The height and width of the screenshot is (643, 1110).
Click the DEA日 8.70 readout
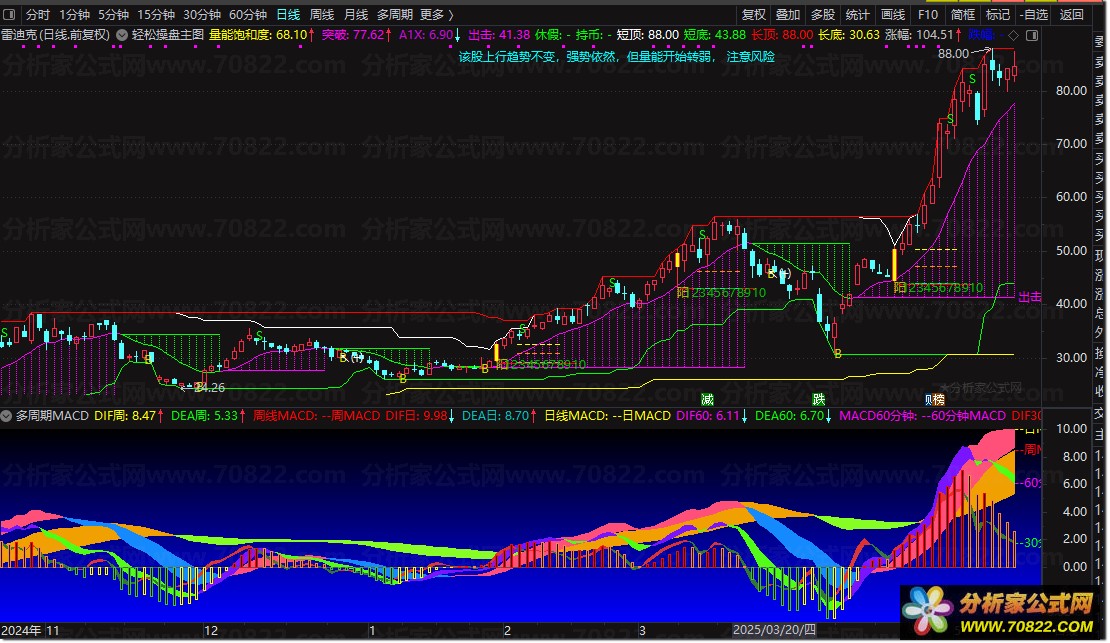(x=499, y=416)
